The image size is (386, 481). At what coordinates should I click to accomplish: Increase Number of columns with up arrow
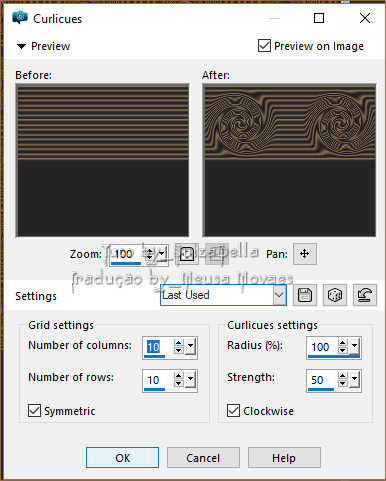[179, 343]
